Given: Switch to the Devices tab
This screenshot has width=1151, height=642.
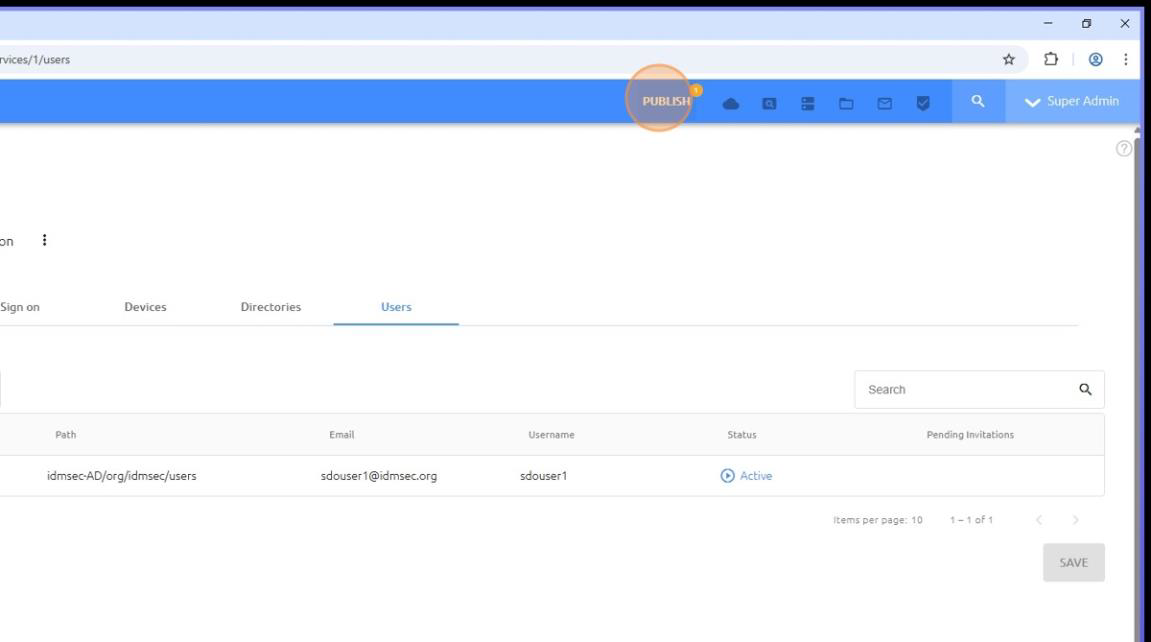Looking at the screenshot, I should tap(145, 307).
